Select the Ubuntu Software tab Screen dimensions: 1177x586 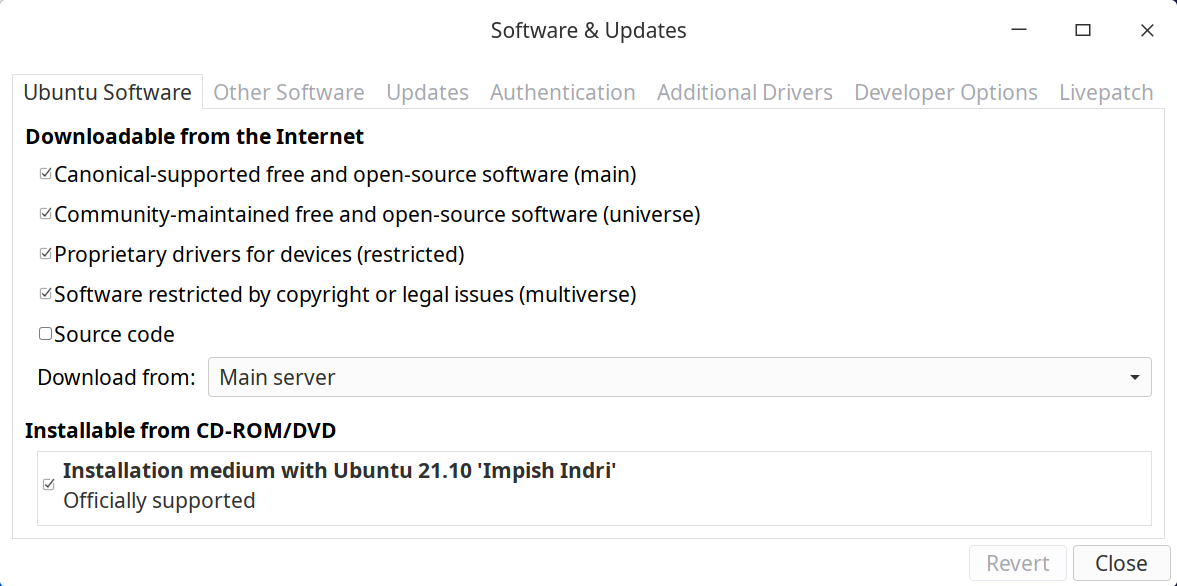click(x=107, y=92)
